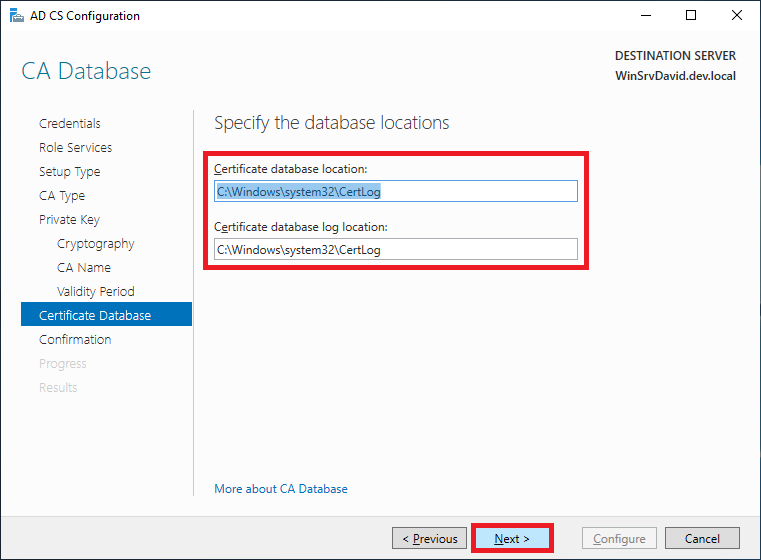
Task: Maximize the AD CS Configuration window
Action: [691, 16]
